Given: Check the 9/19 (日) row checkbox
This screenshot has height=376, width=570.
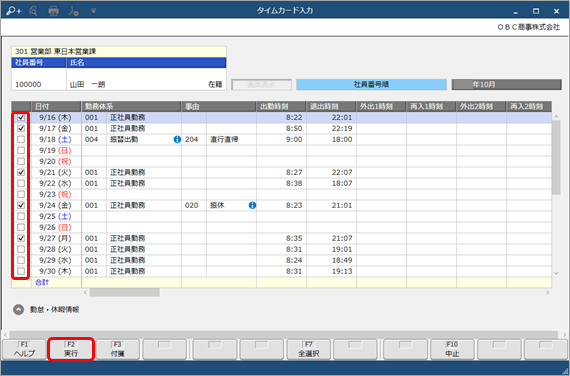Looking at the screenshot, I should coord(21,150).
